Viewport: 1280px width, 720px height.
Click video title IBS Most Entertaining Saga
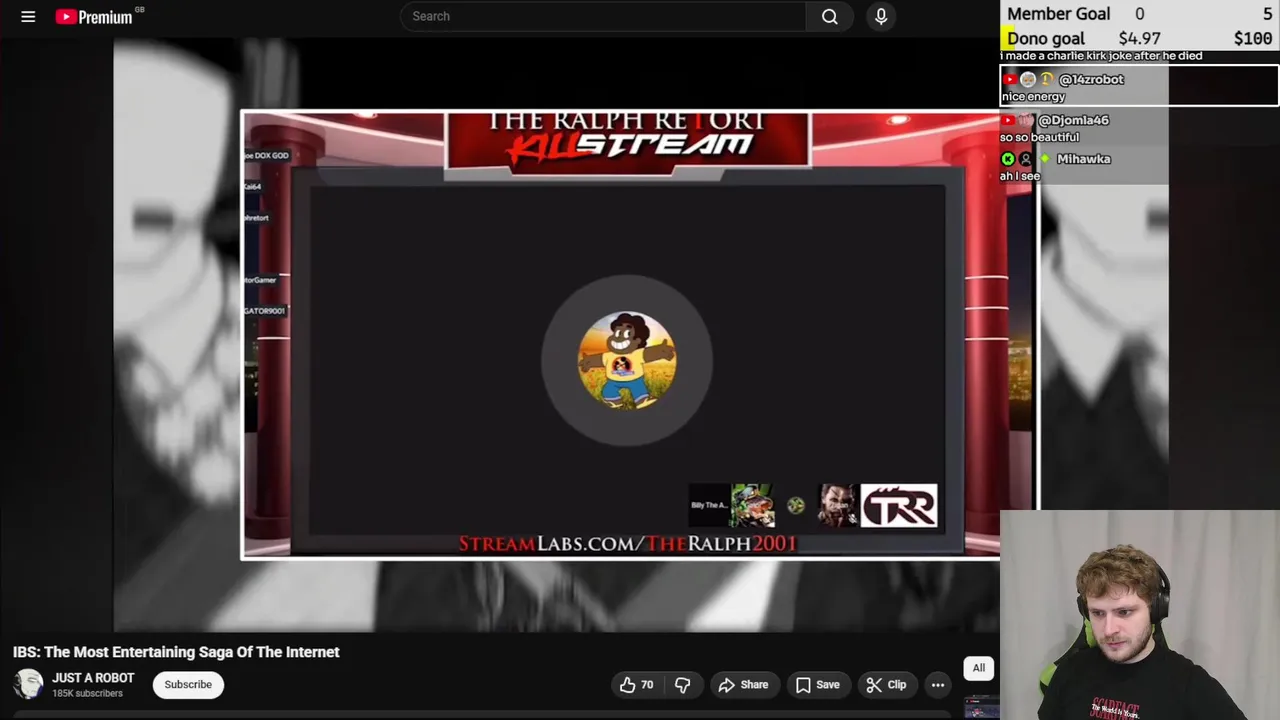176,652
